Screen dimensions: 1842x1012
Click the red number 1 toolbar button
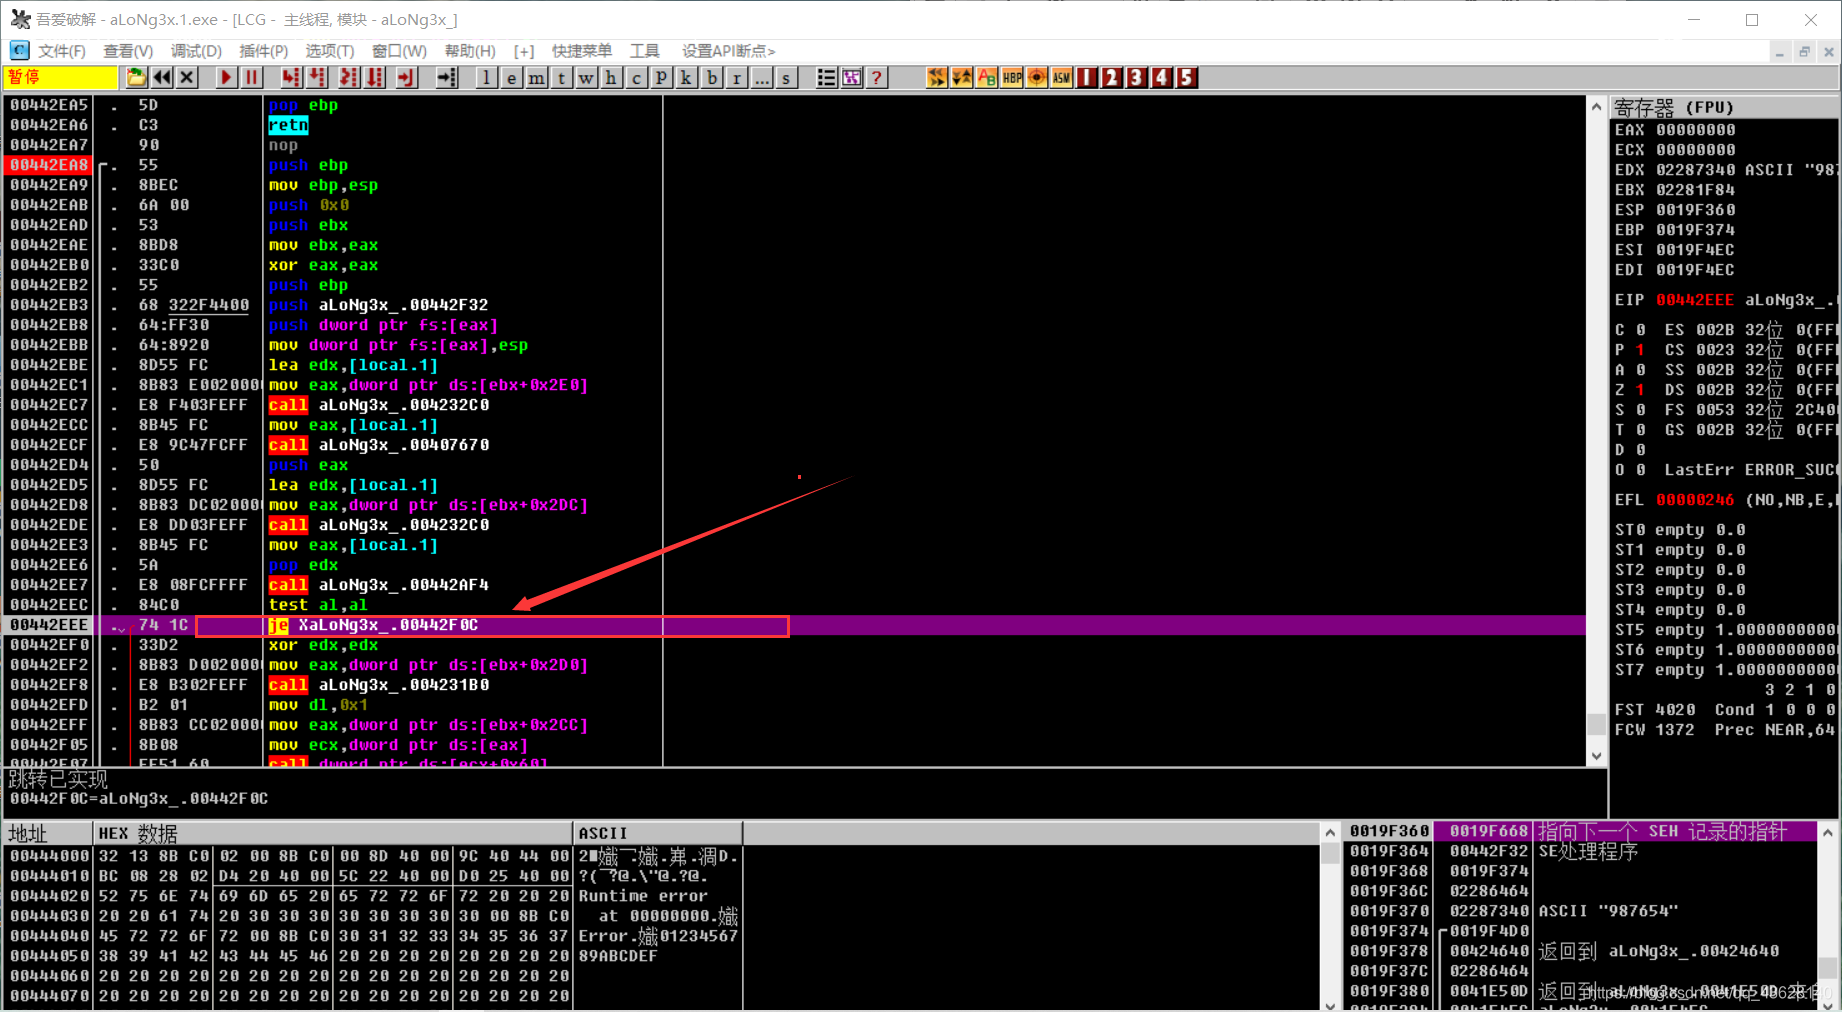click(1087, 77)
